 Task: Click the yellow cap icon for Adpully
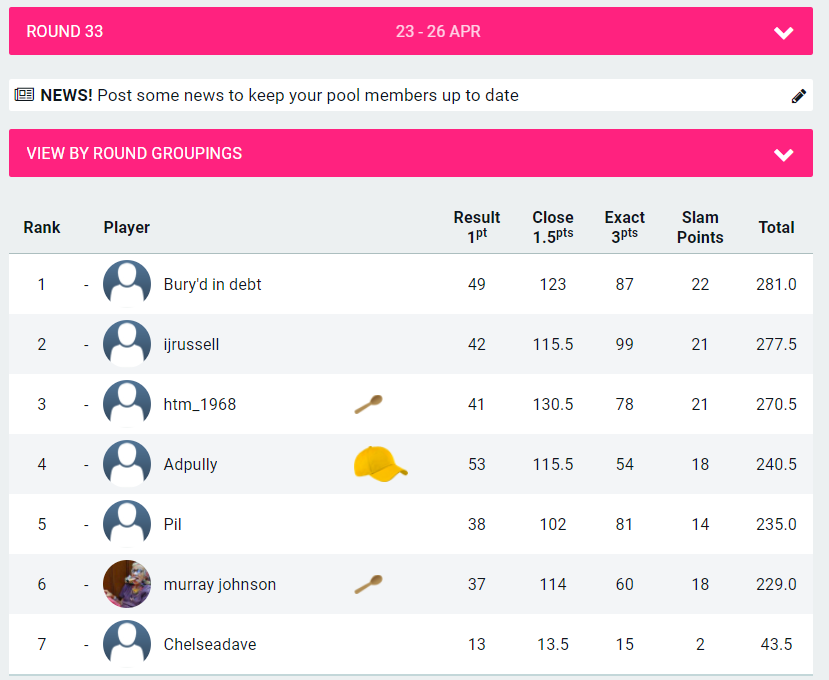coord(380,464)
